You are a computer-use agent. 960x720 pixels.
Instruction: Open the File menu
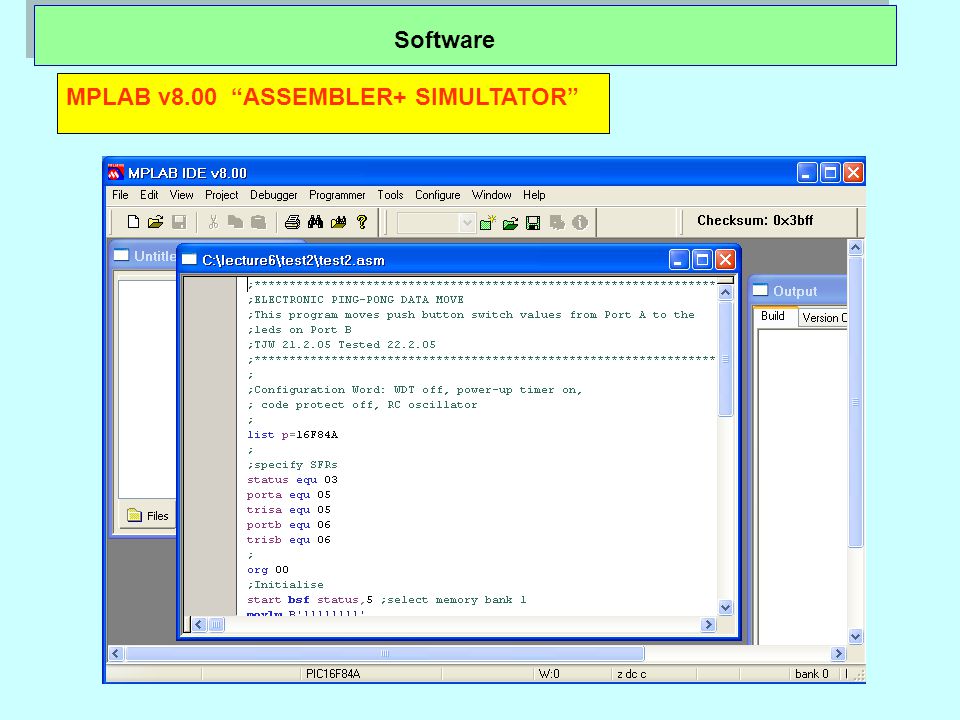(x=120, y=195)
